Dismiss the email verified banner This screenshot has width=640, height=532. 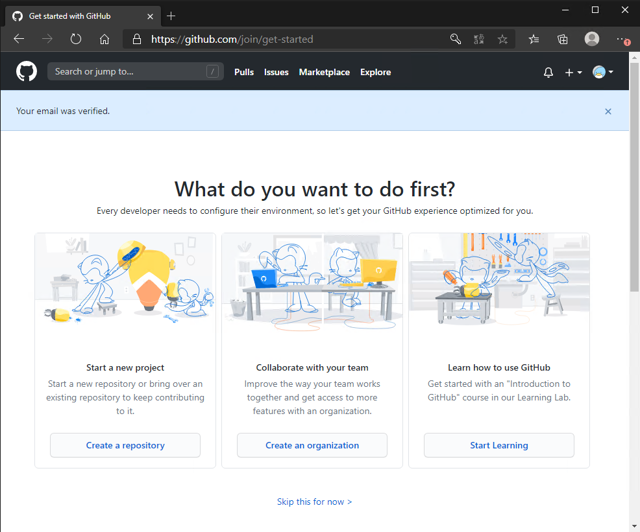click(x=608, y=111)
